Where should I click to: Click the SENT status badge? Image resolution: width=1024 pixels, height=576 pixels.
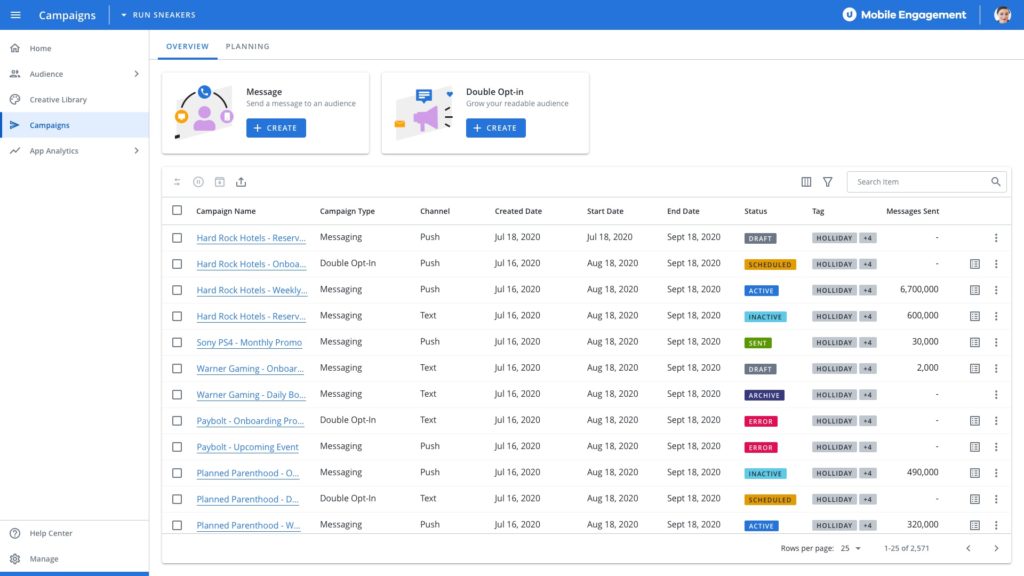click(x=758, y=343)
